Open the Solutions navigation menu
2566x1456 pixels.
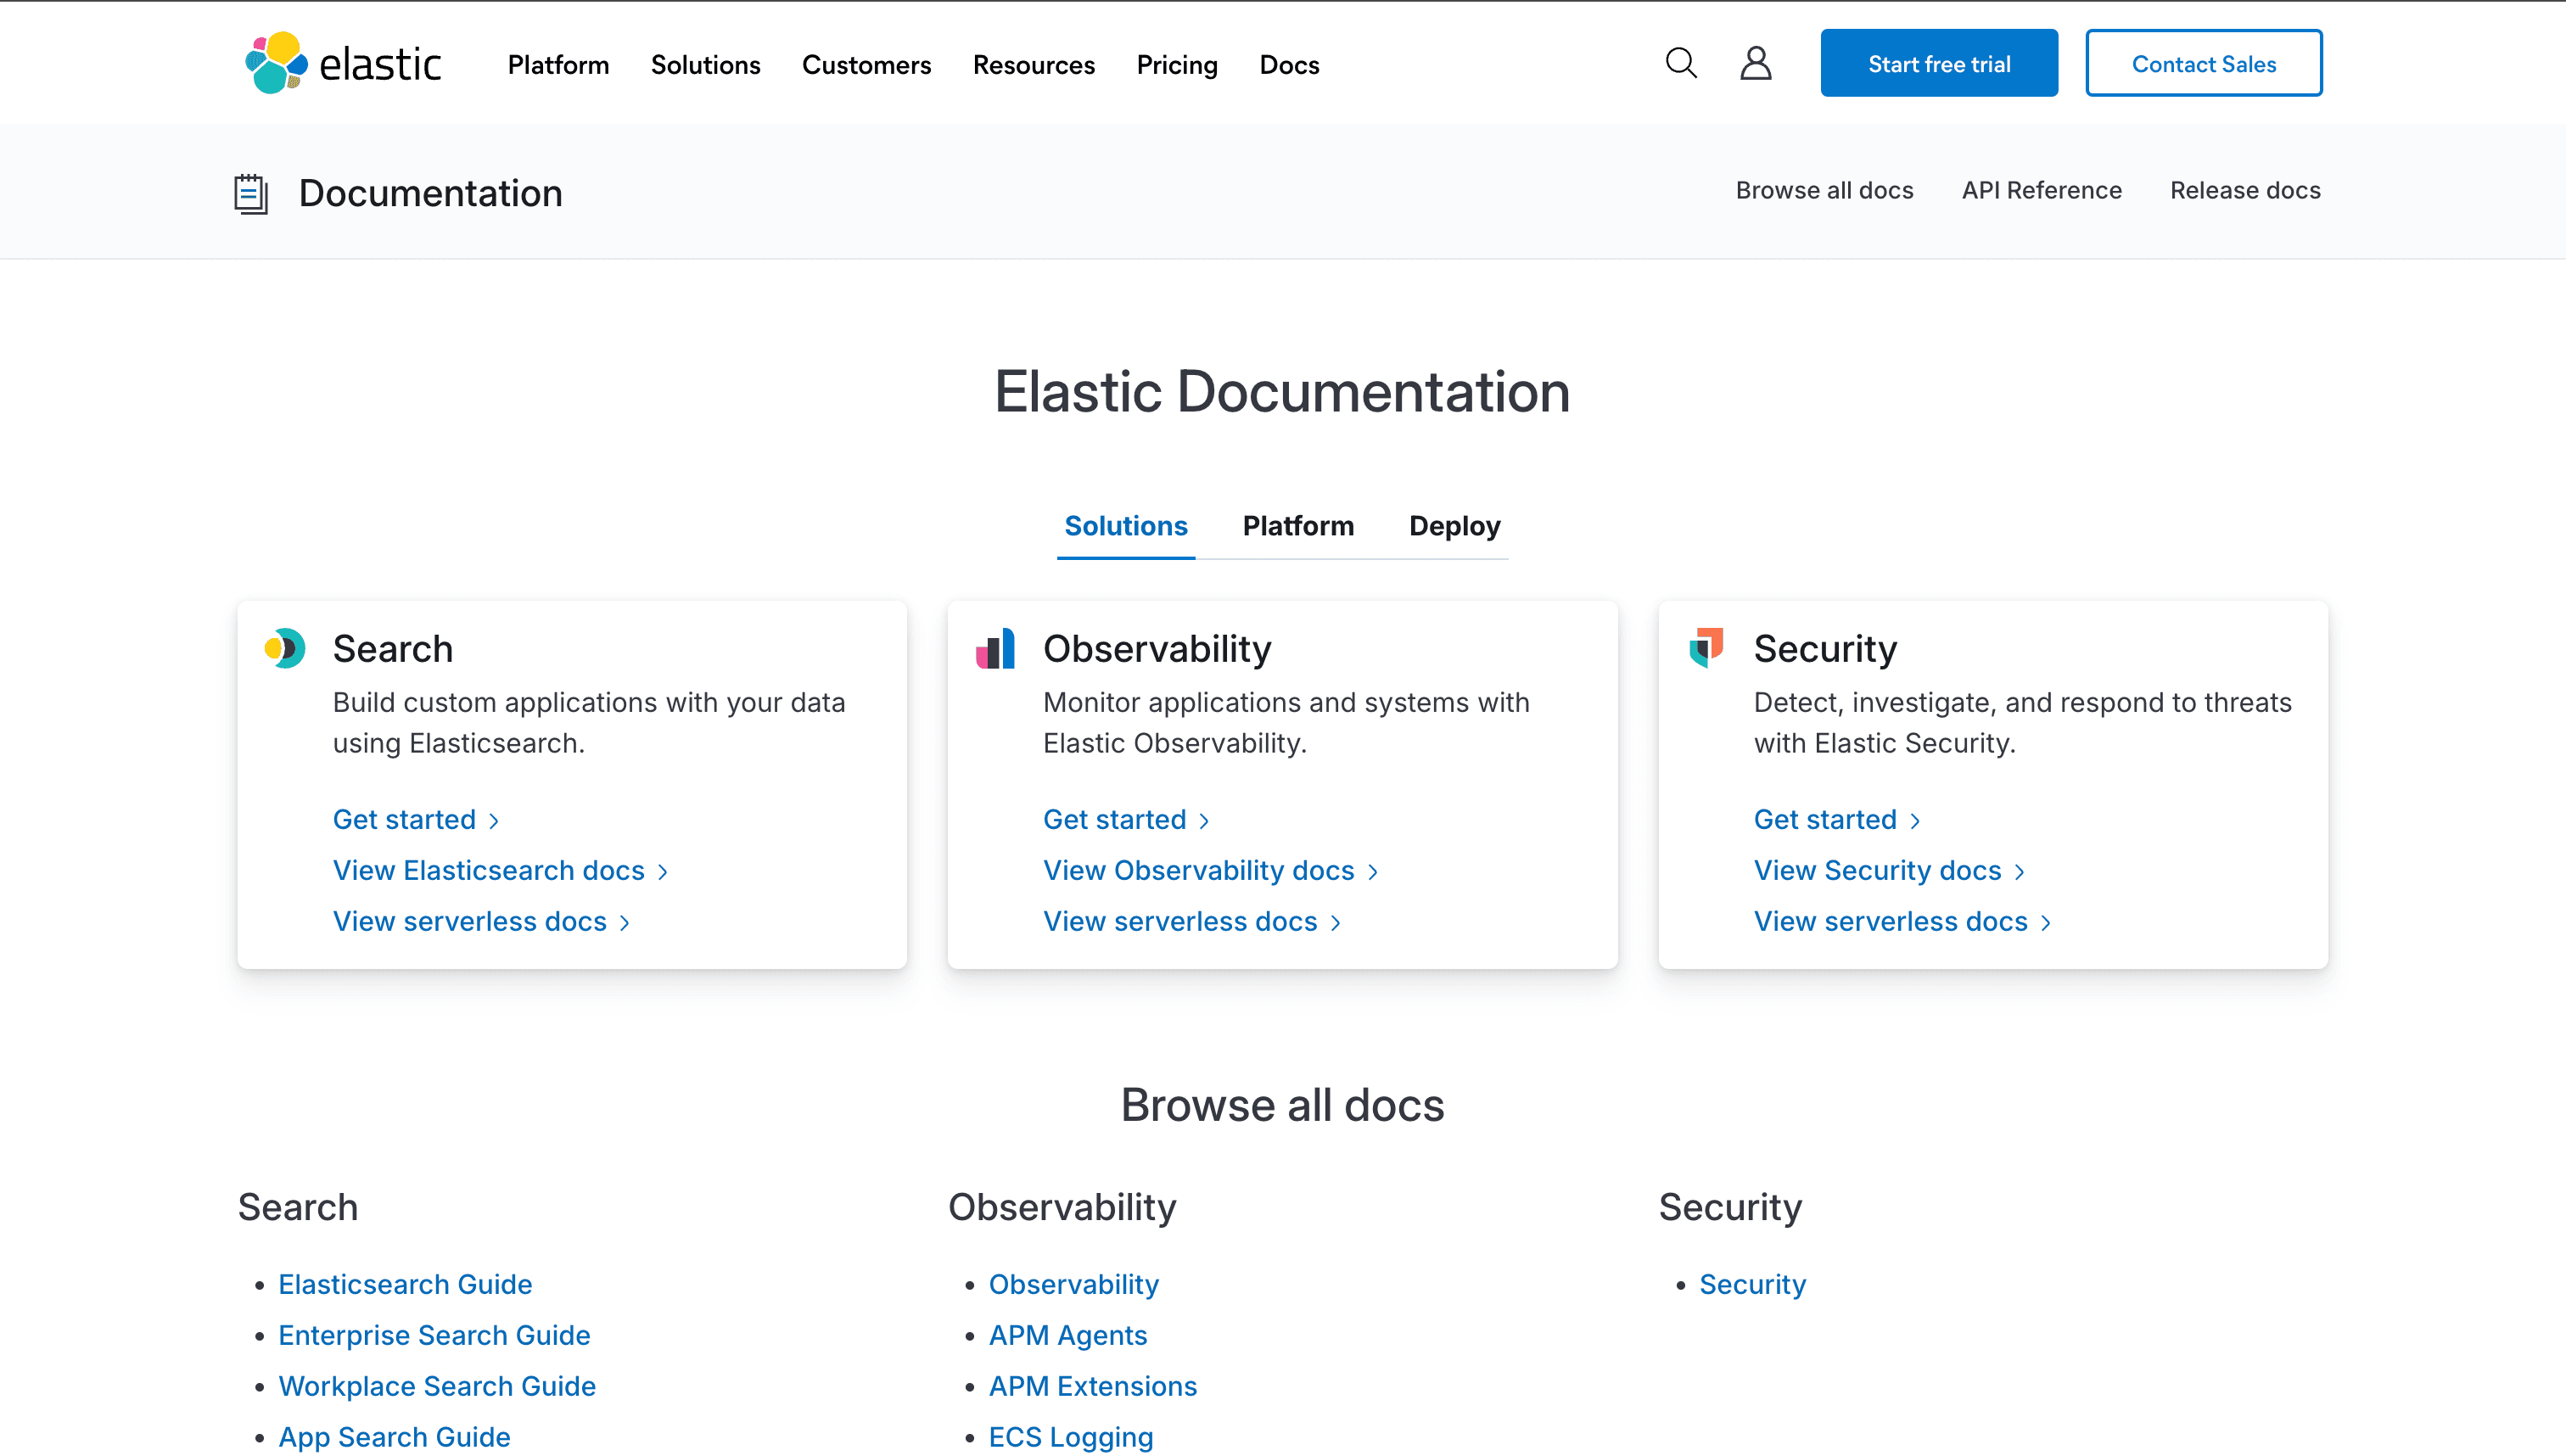click(705, 65)
